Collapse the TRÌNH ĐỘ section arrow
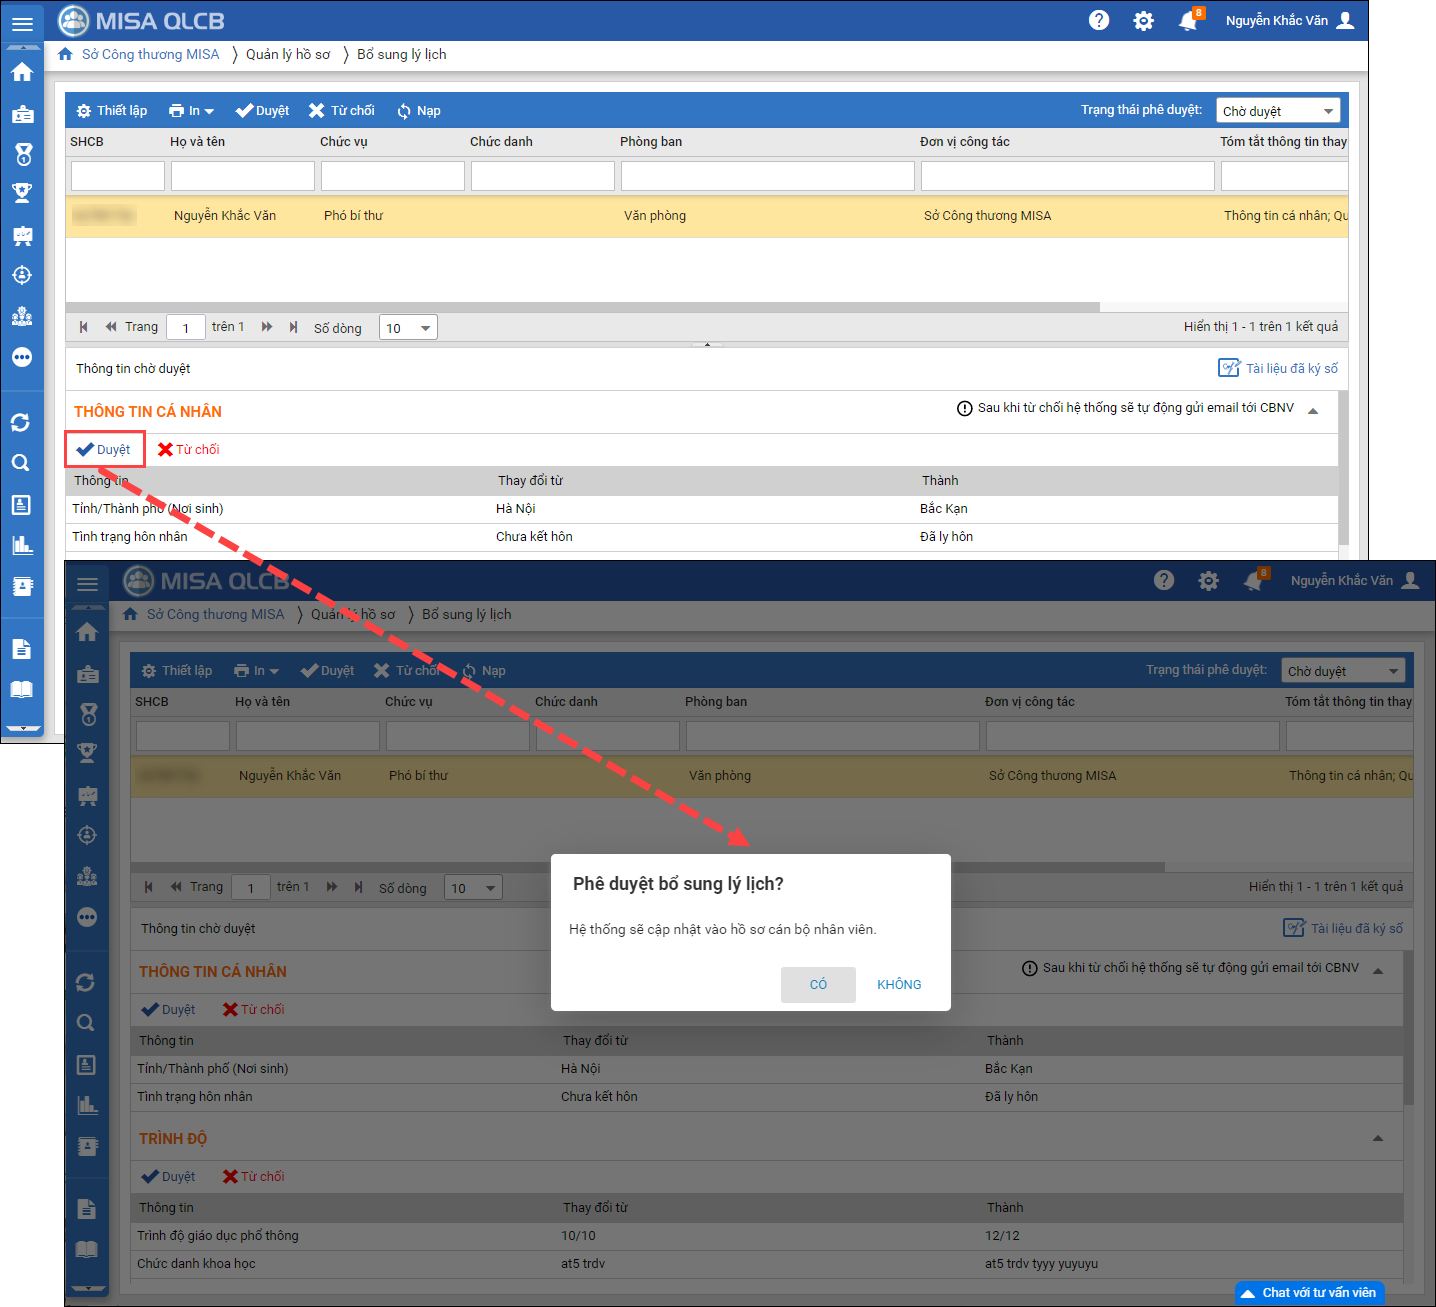 click(x=1378, y=1138)
